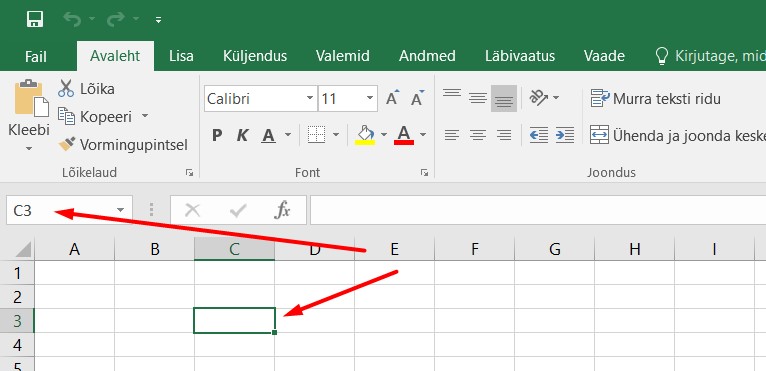Screen dimensions: 766x371
Task: Apply the yellow fill color bucket
Action: [365, 135]
